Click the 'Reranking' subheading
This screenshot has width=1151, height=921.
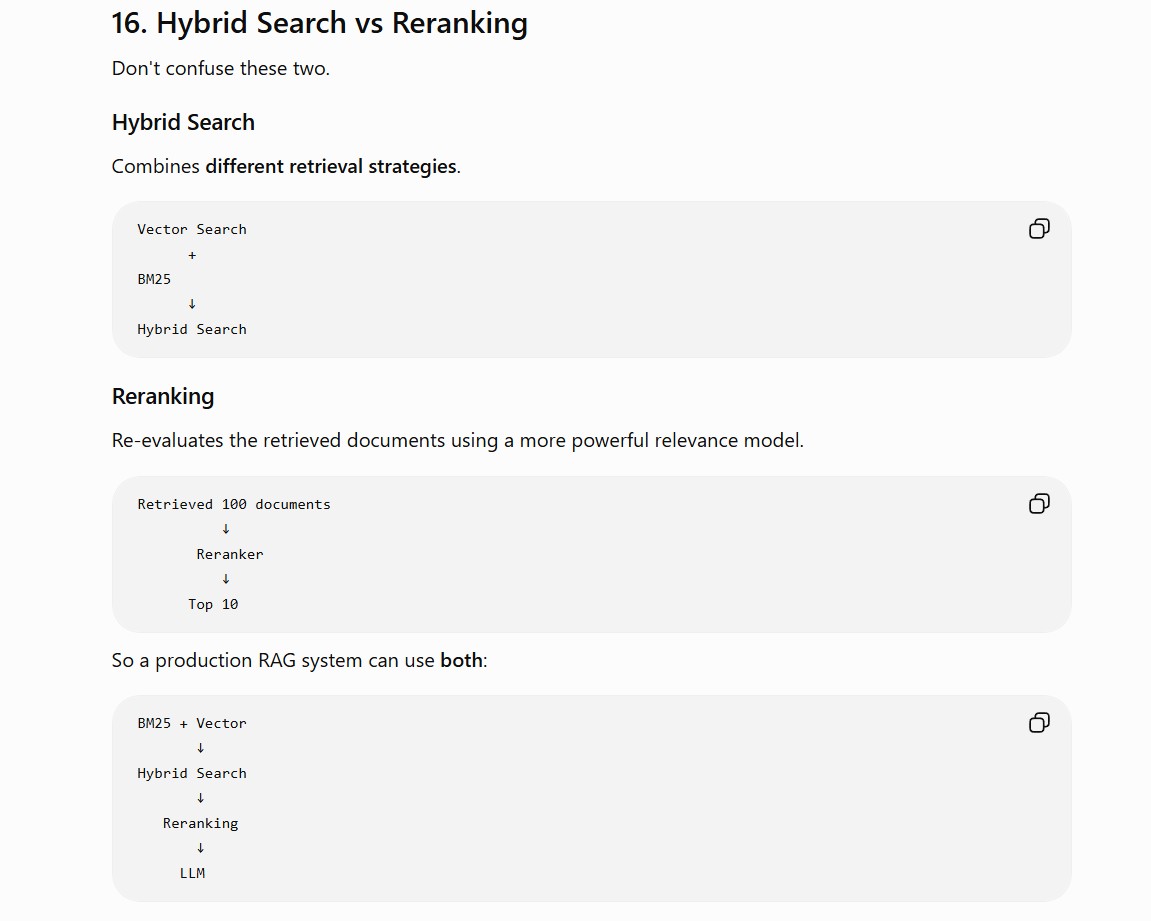point(163,396)
